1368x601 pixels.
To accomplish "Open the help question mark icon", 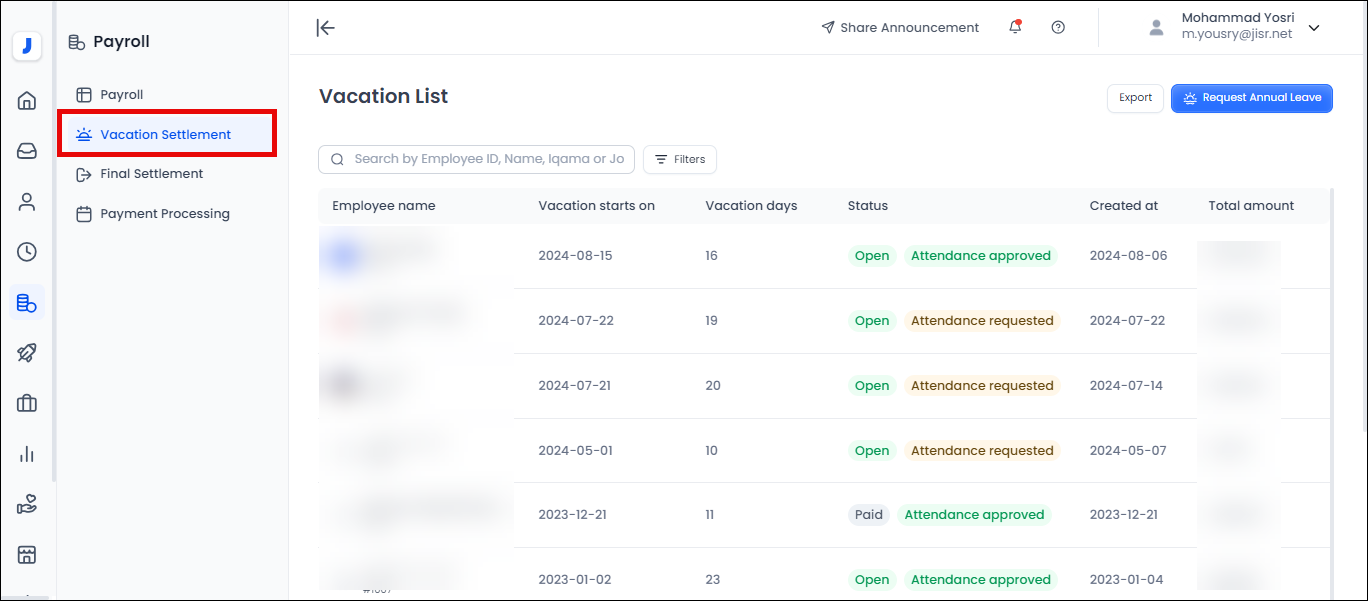I will click(x=1058, y=27).
